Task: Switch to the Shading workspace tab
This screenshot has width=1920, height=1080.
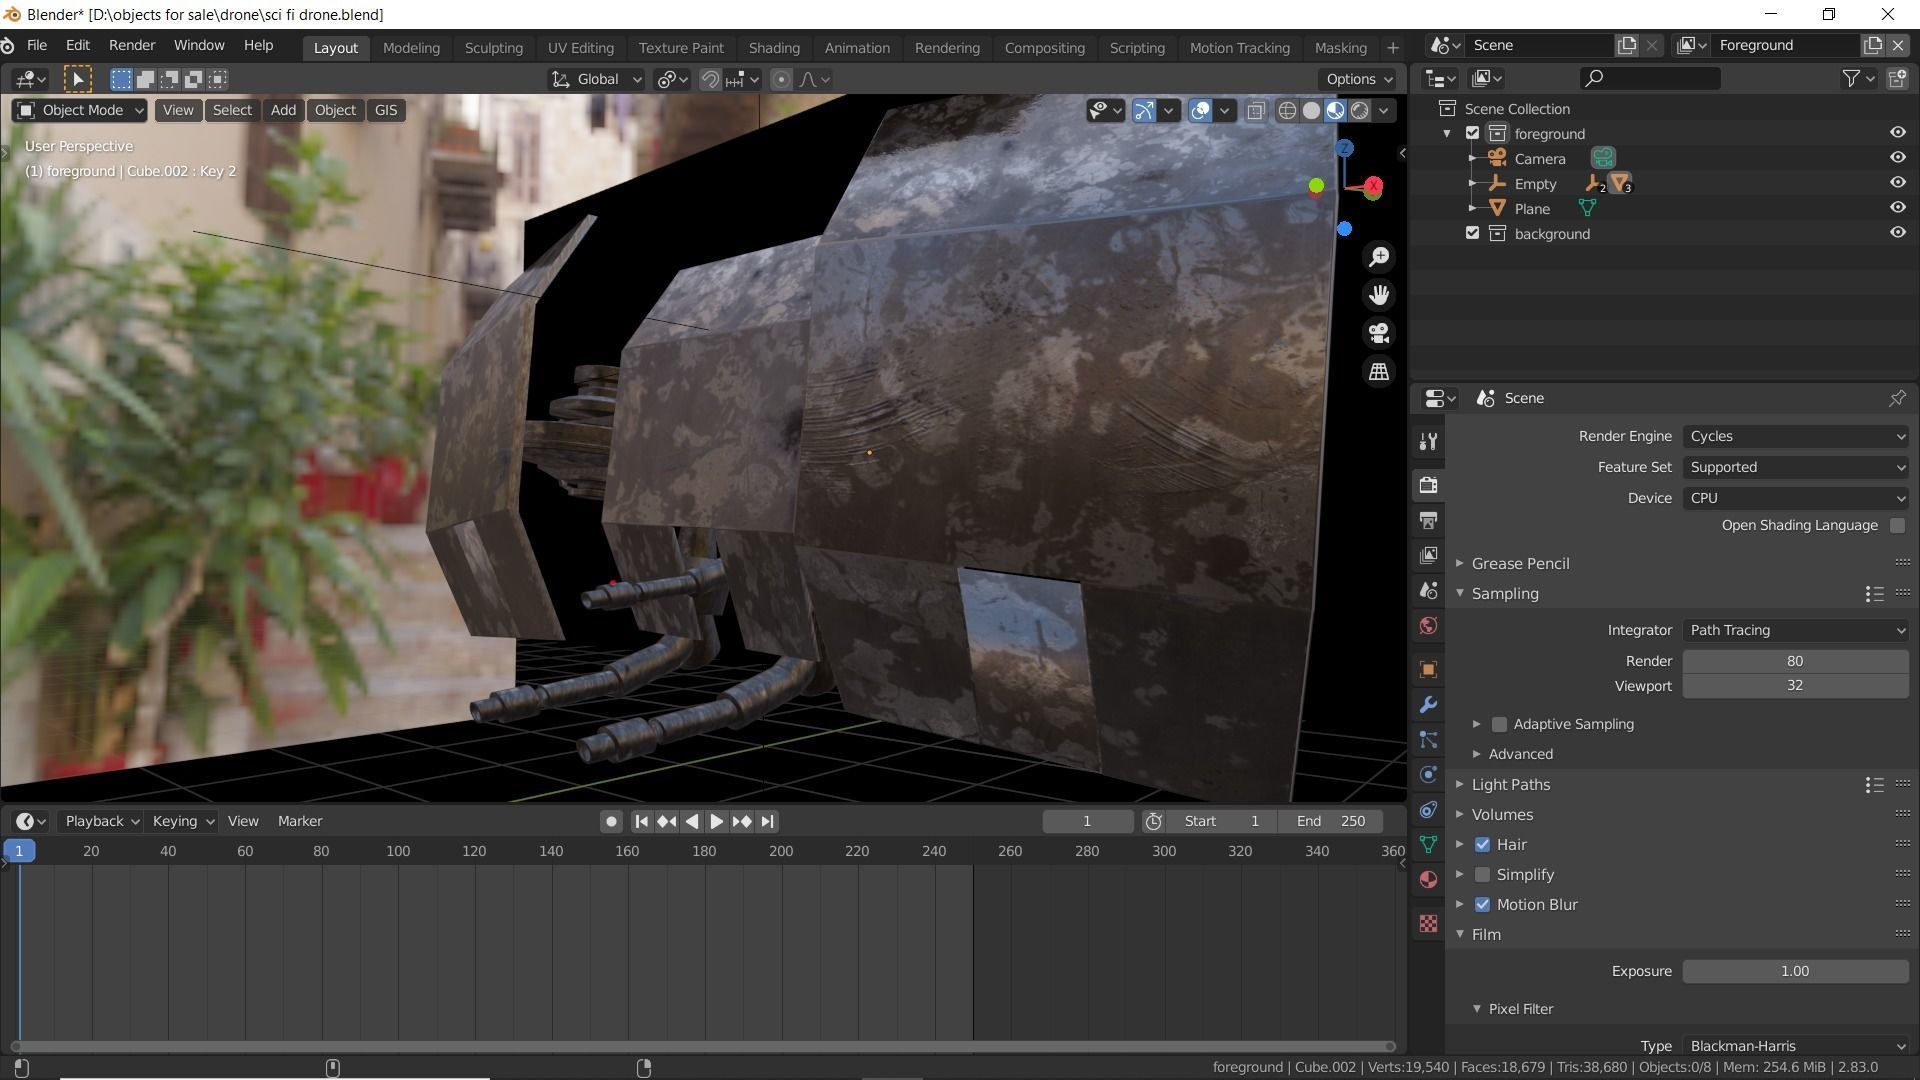Action: [x=773, y=48]
